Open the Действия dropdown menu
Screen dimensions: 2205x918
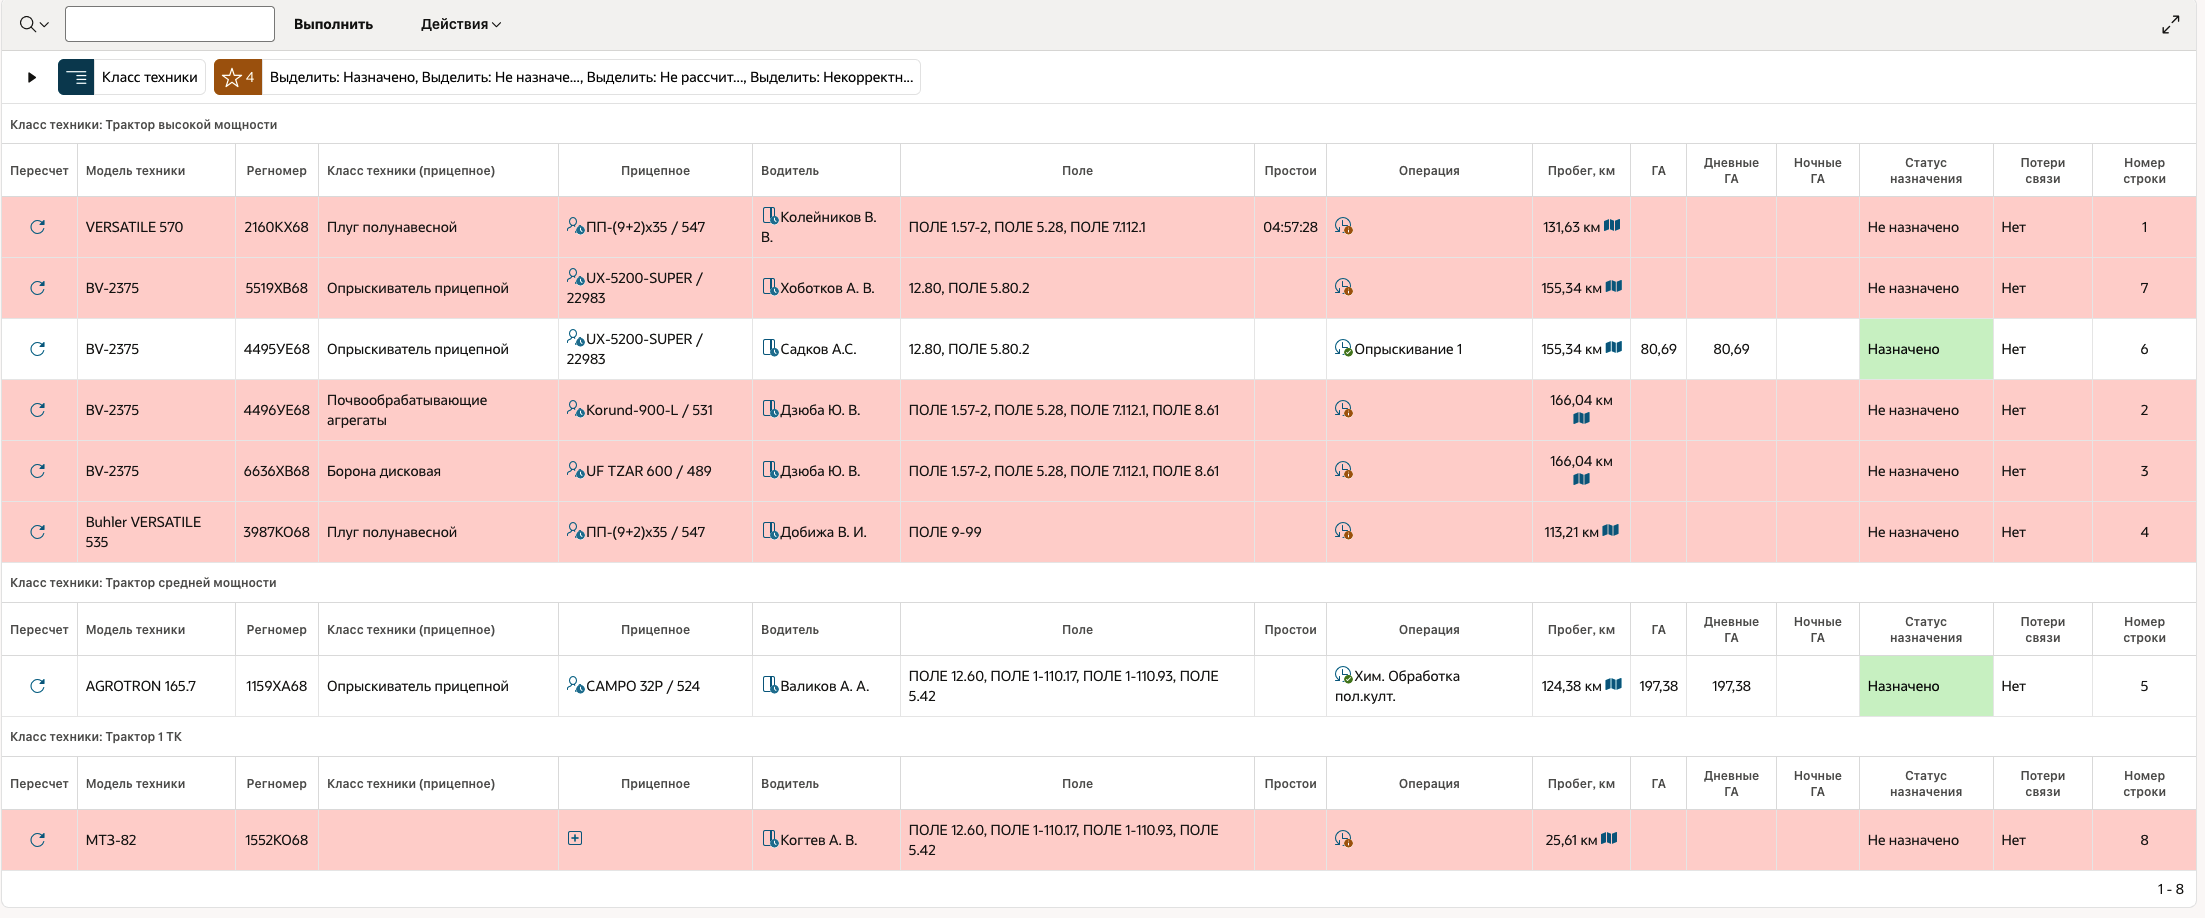pos(460,25)
